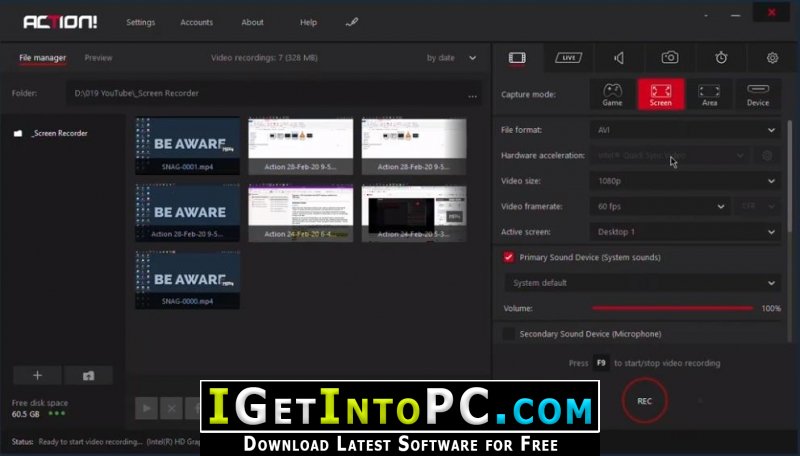Click the hardware acceleration settings gear
Viewport: 800px width, 456px height.
(767, 156)
